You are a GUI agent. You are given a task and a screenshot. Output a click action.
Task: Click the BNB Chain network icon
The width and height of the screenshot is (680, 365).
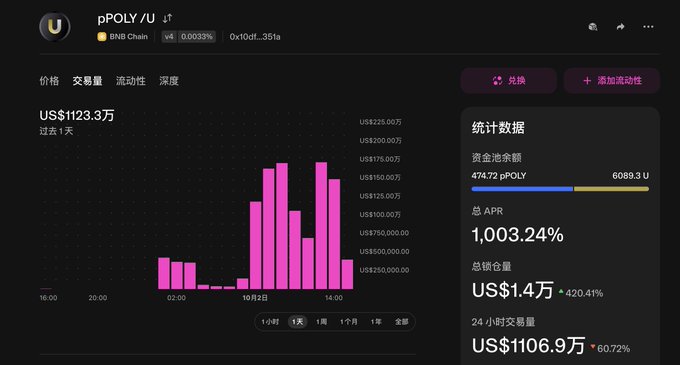pyautogui.click(x=102, y=37)
